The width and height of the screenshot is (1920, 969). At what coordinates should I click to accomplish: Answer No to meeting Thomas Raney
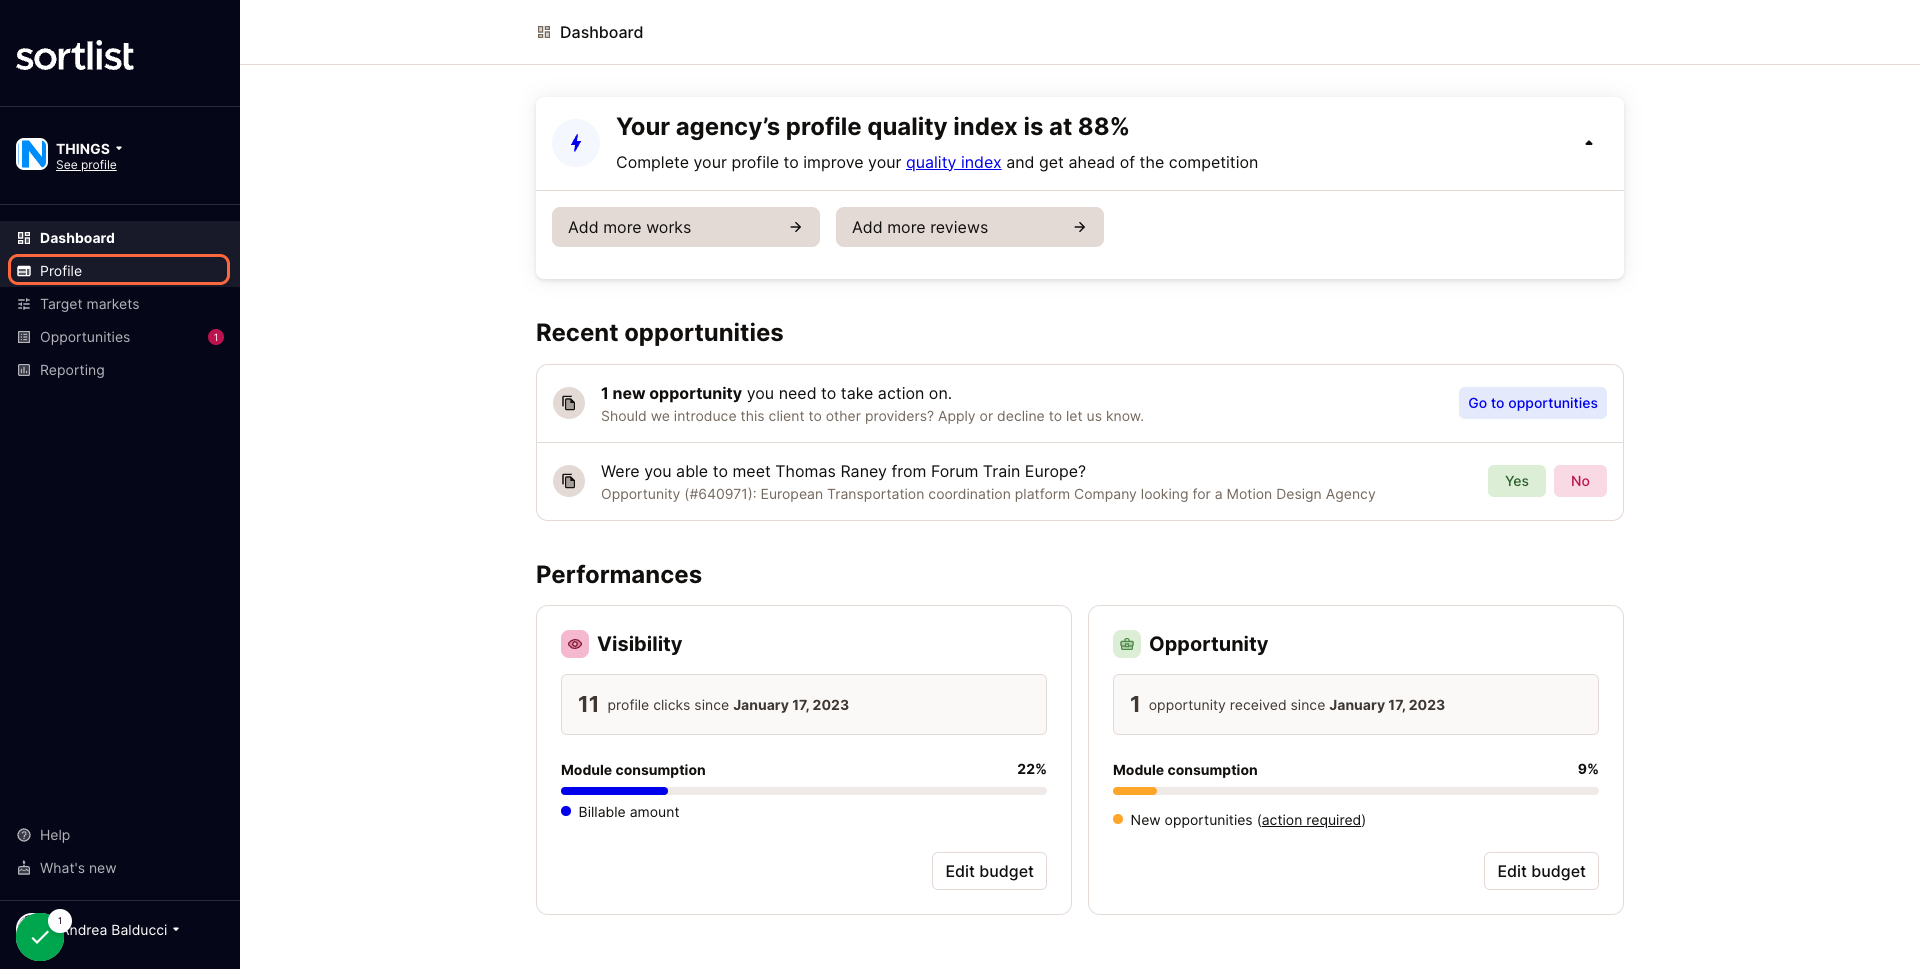[1580, 481]
